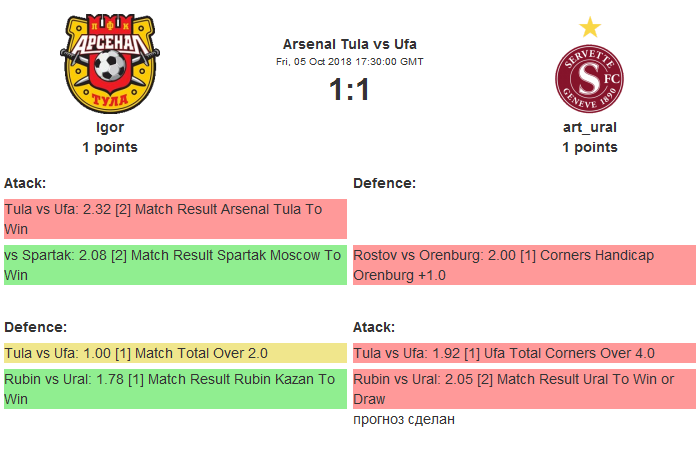Select the Ural To Win or Draw prediction

(524, 389)
